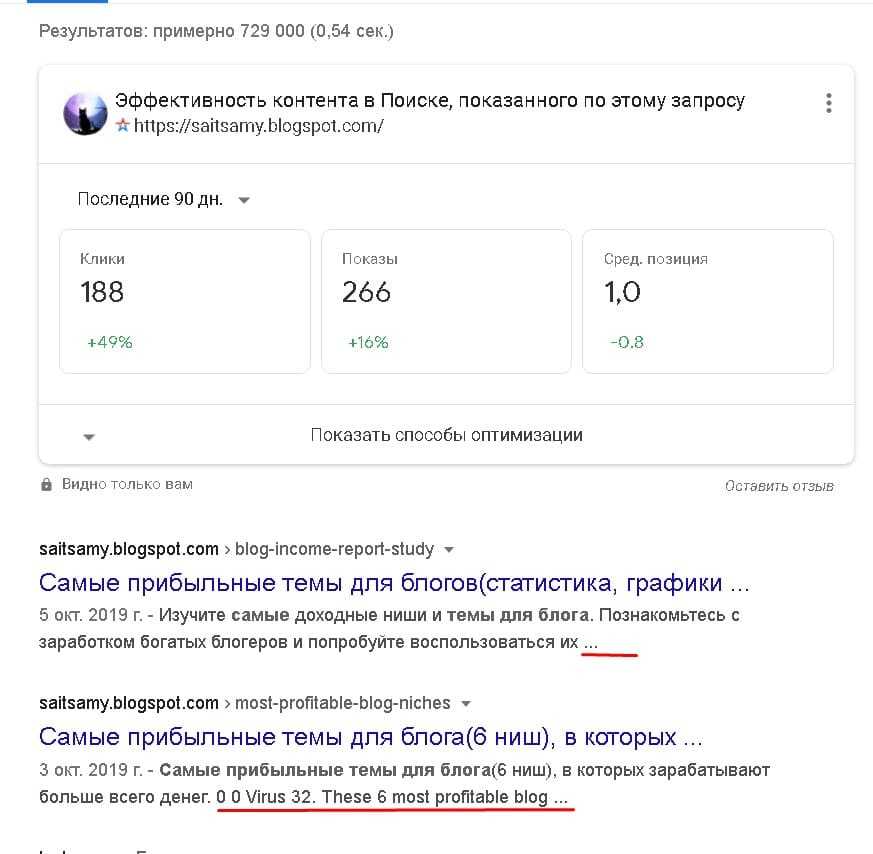Expand the optimization section using the chevron arrow
The width and height of the screenshot is (873, 854).
[x=90, y=437]
